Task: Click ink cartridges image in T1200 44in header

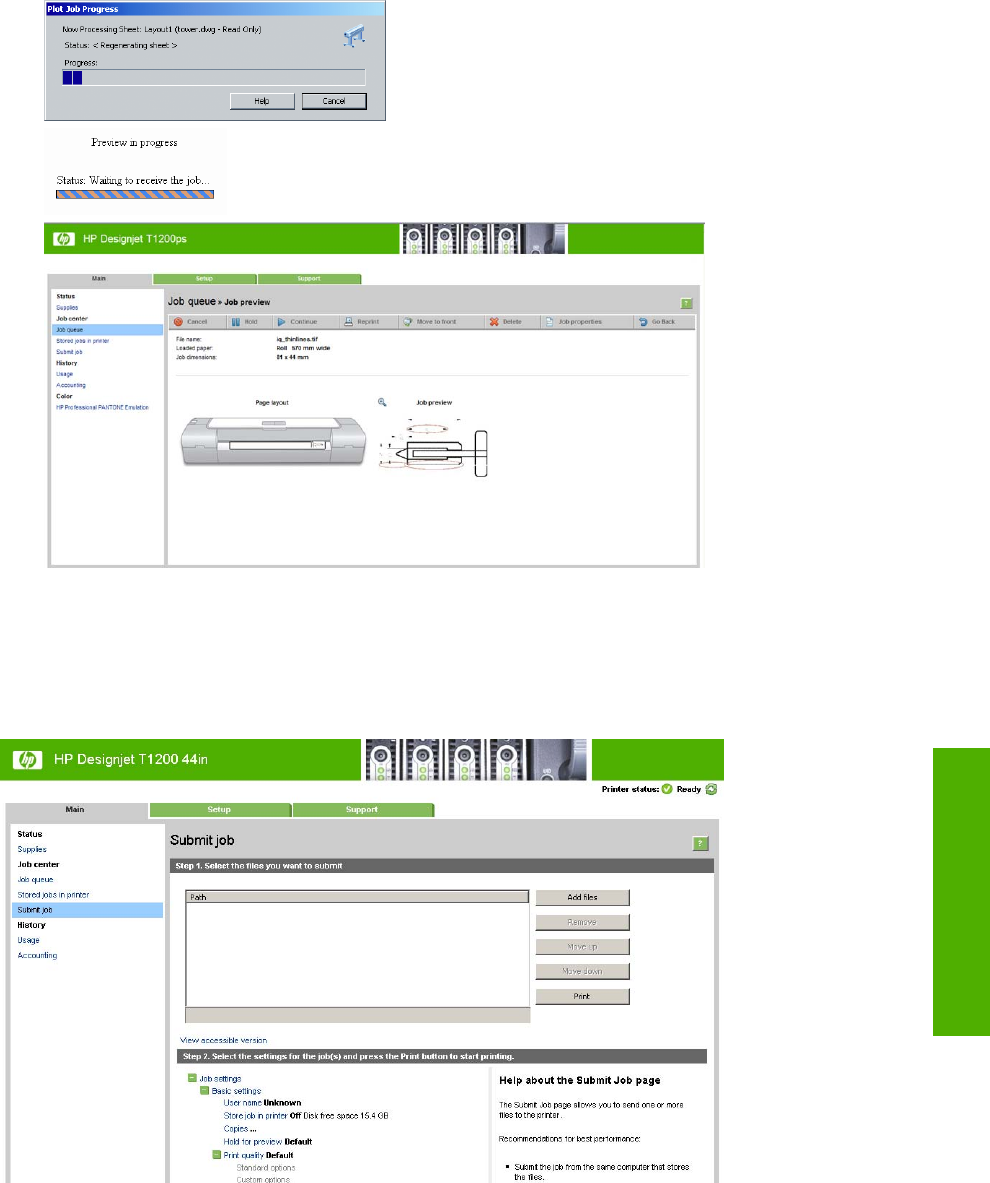Action: [x=476, y=760]
